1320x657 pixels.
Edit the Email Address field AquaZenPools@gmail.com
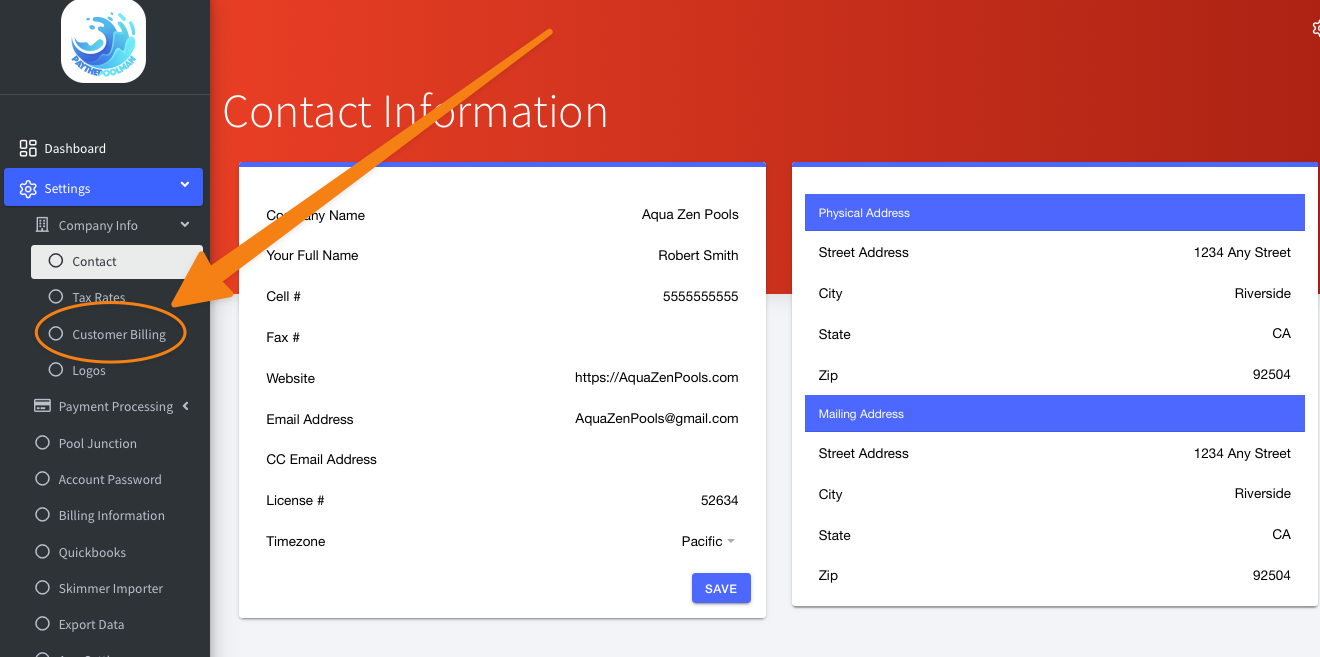pos(656,419)
